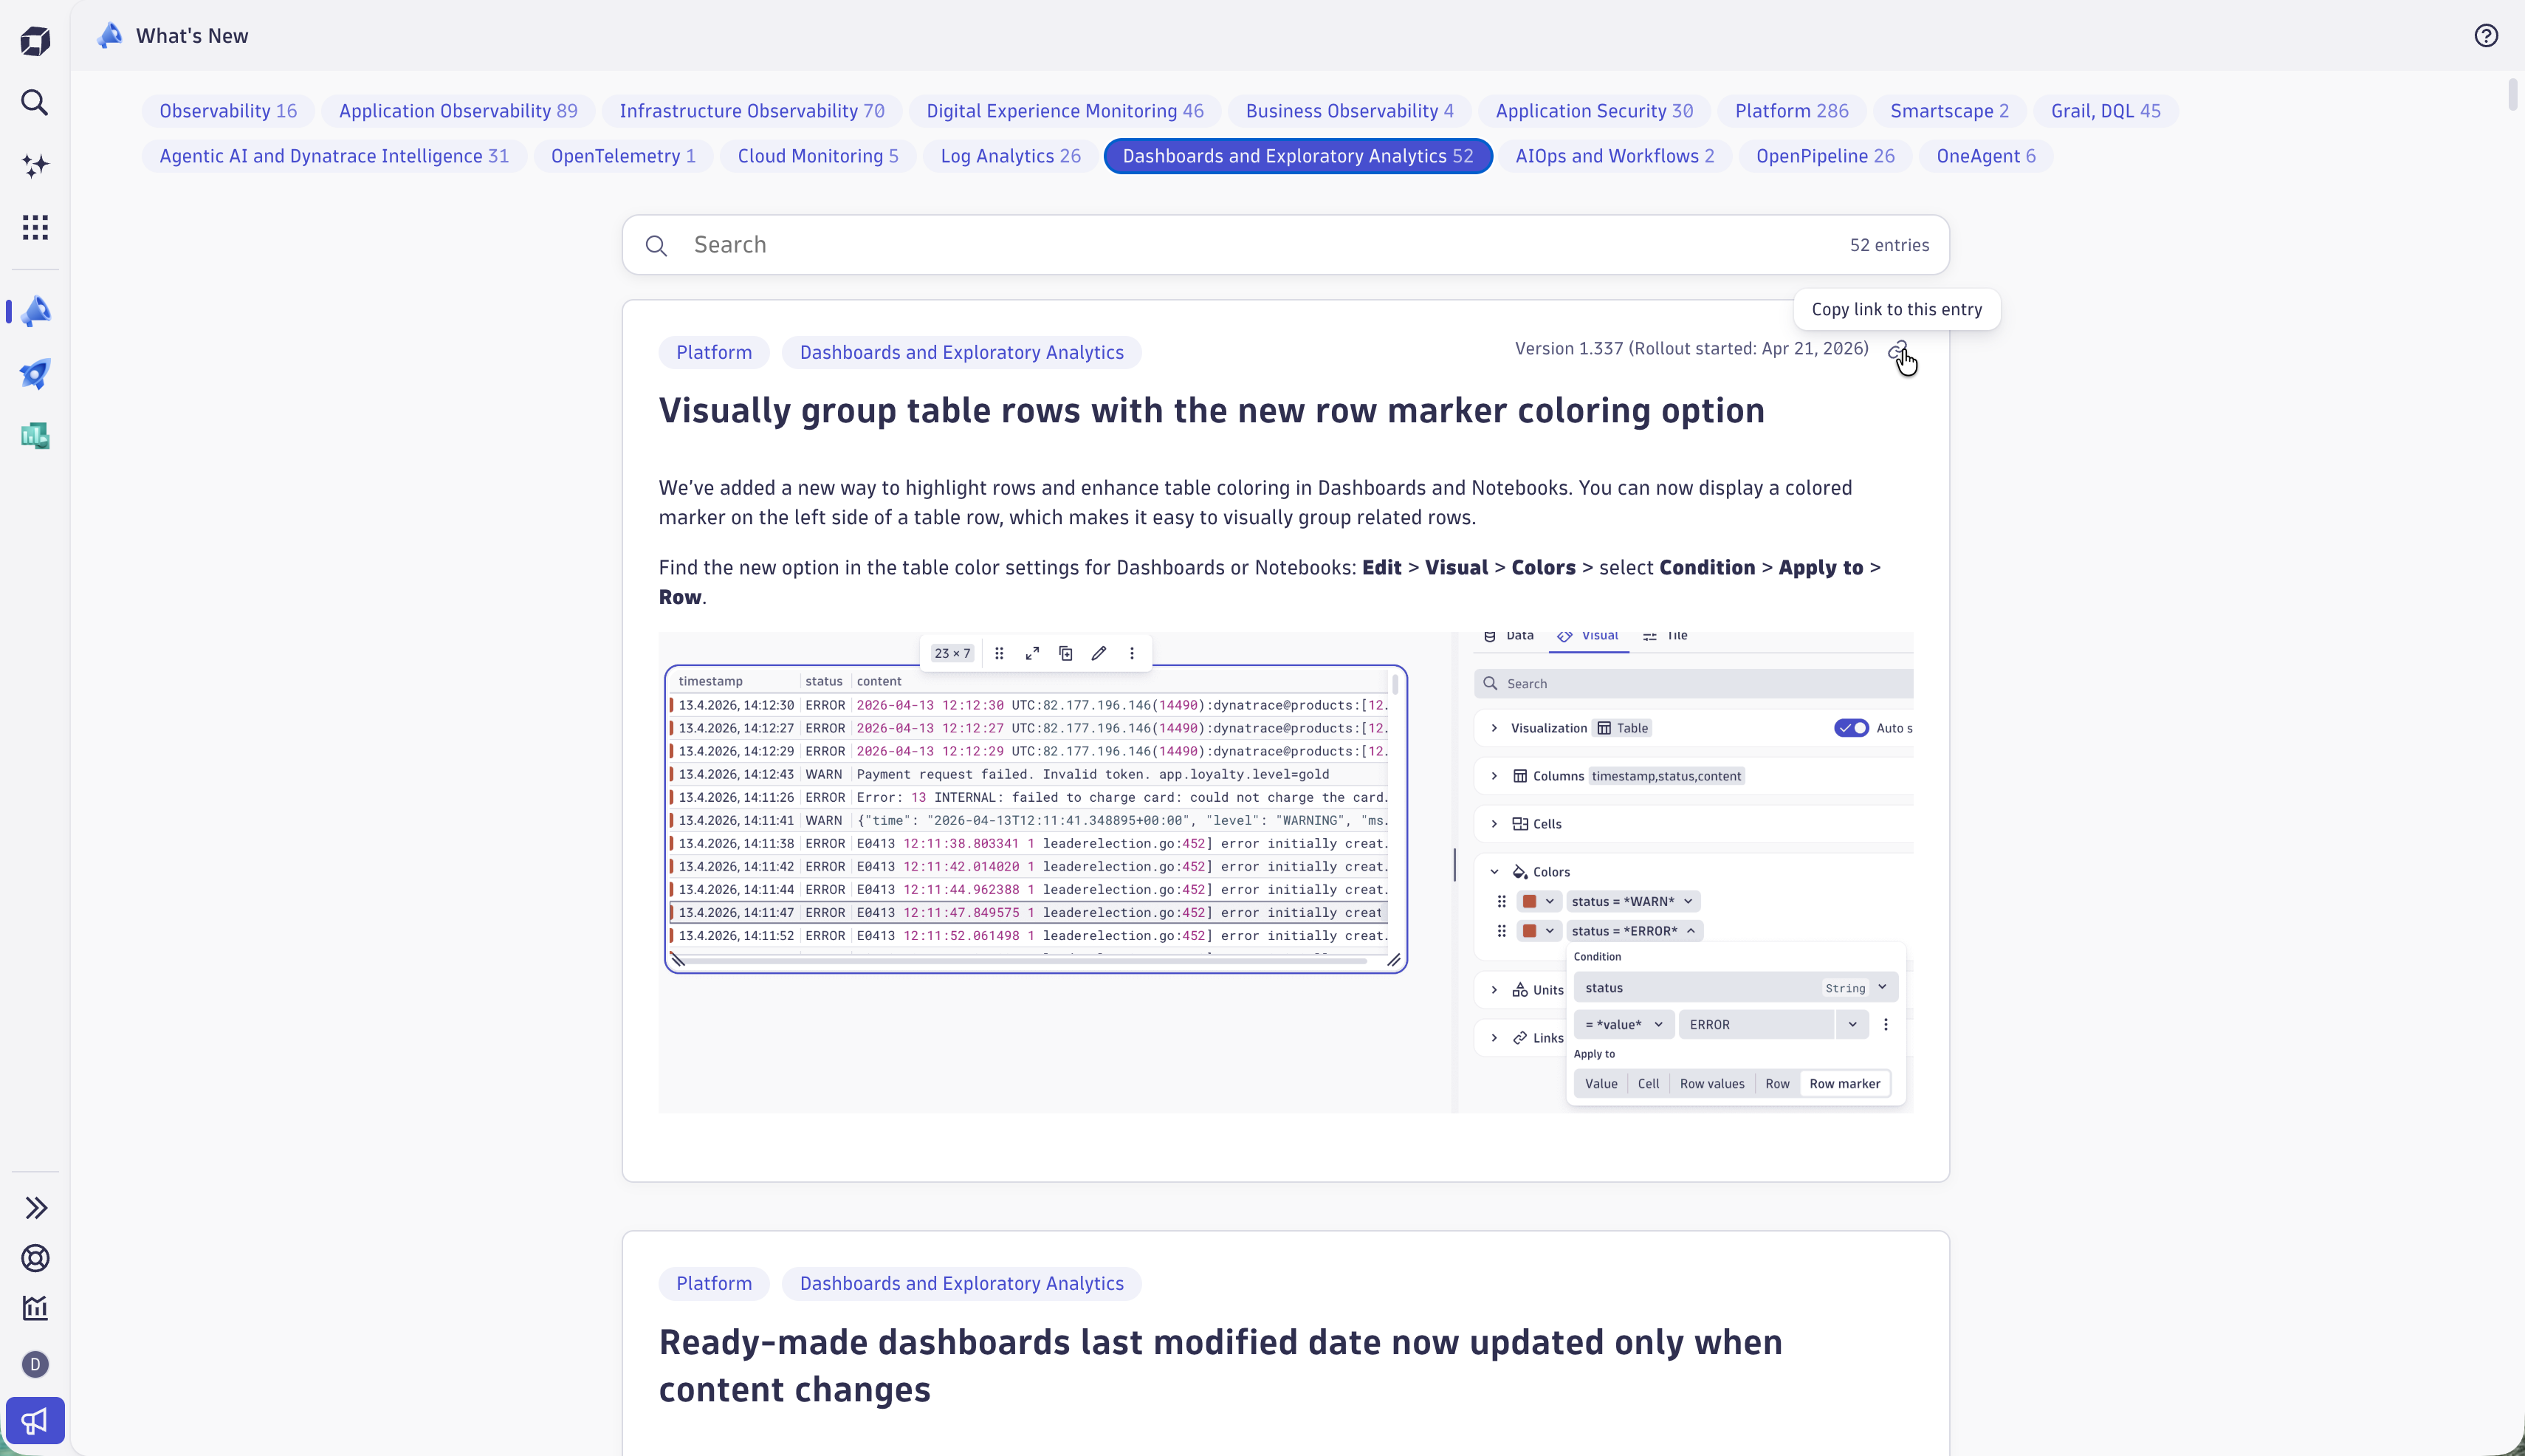Filter by Smartscape 2 chip
This screenshot has height=1456, width=2525.
1949,111
